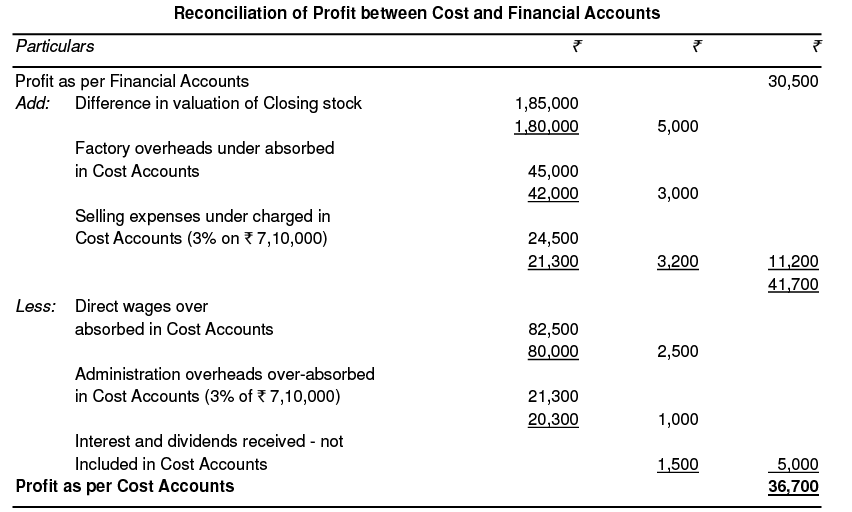Click the 36,700 final profit figure
852x512 pixels.
pos(793,487)
